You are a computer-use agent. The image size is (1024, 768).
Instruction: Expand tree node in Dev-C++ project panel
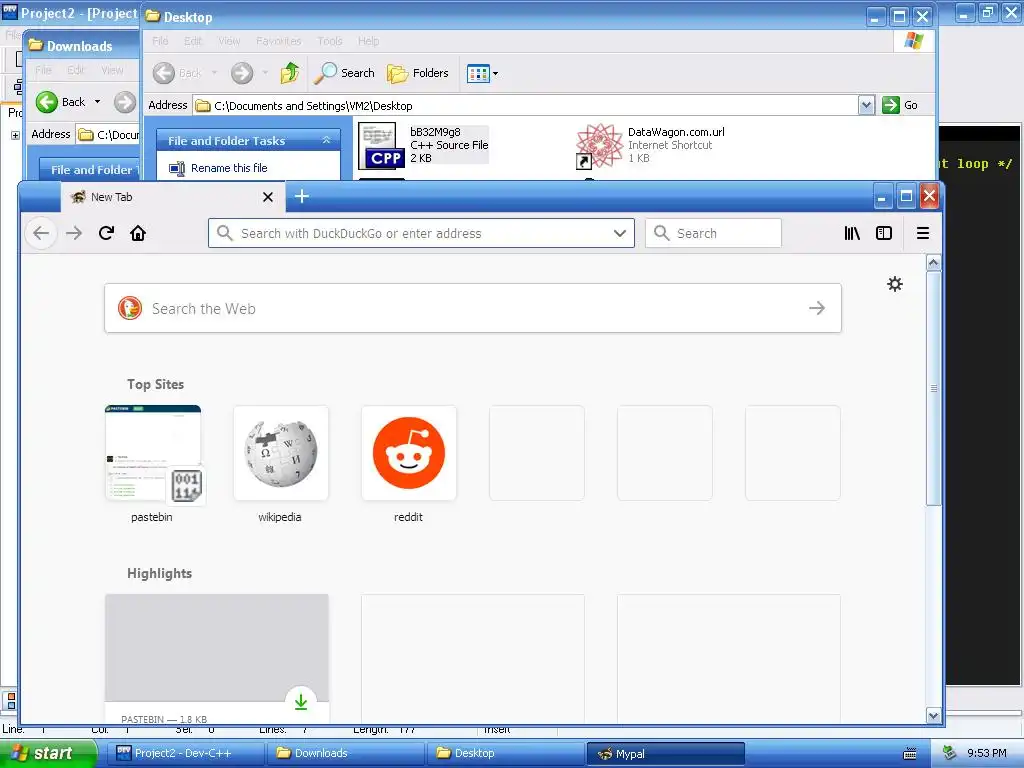(15, 135)
